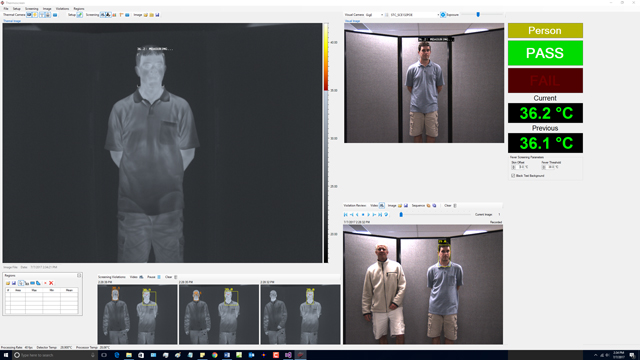
Task: Click the previous temperature 36.1 °C readout
Action: (x=545, y=143)
